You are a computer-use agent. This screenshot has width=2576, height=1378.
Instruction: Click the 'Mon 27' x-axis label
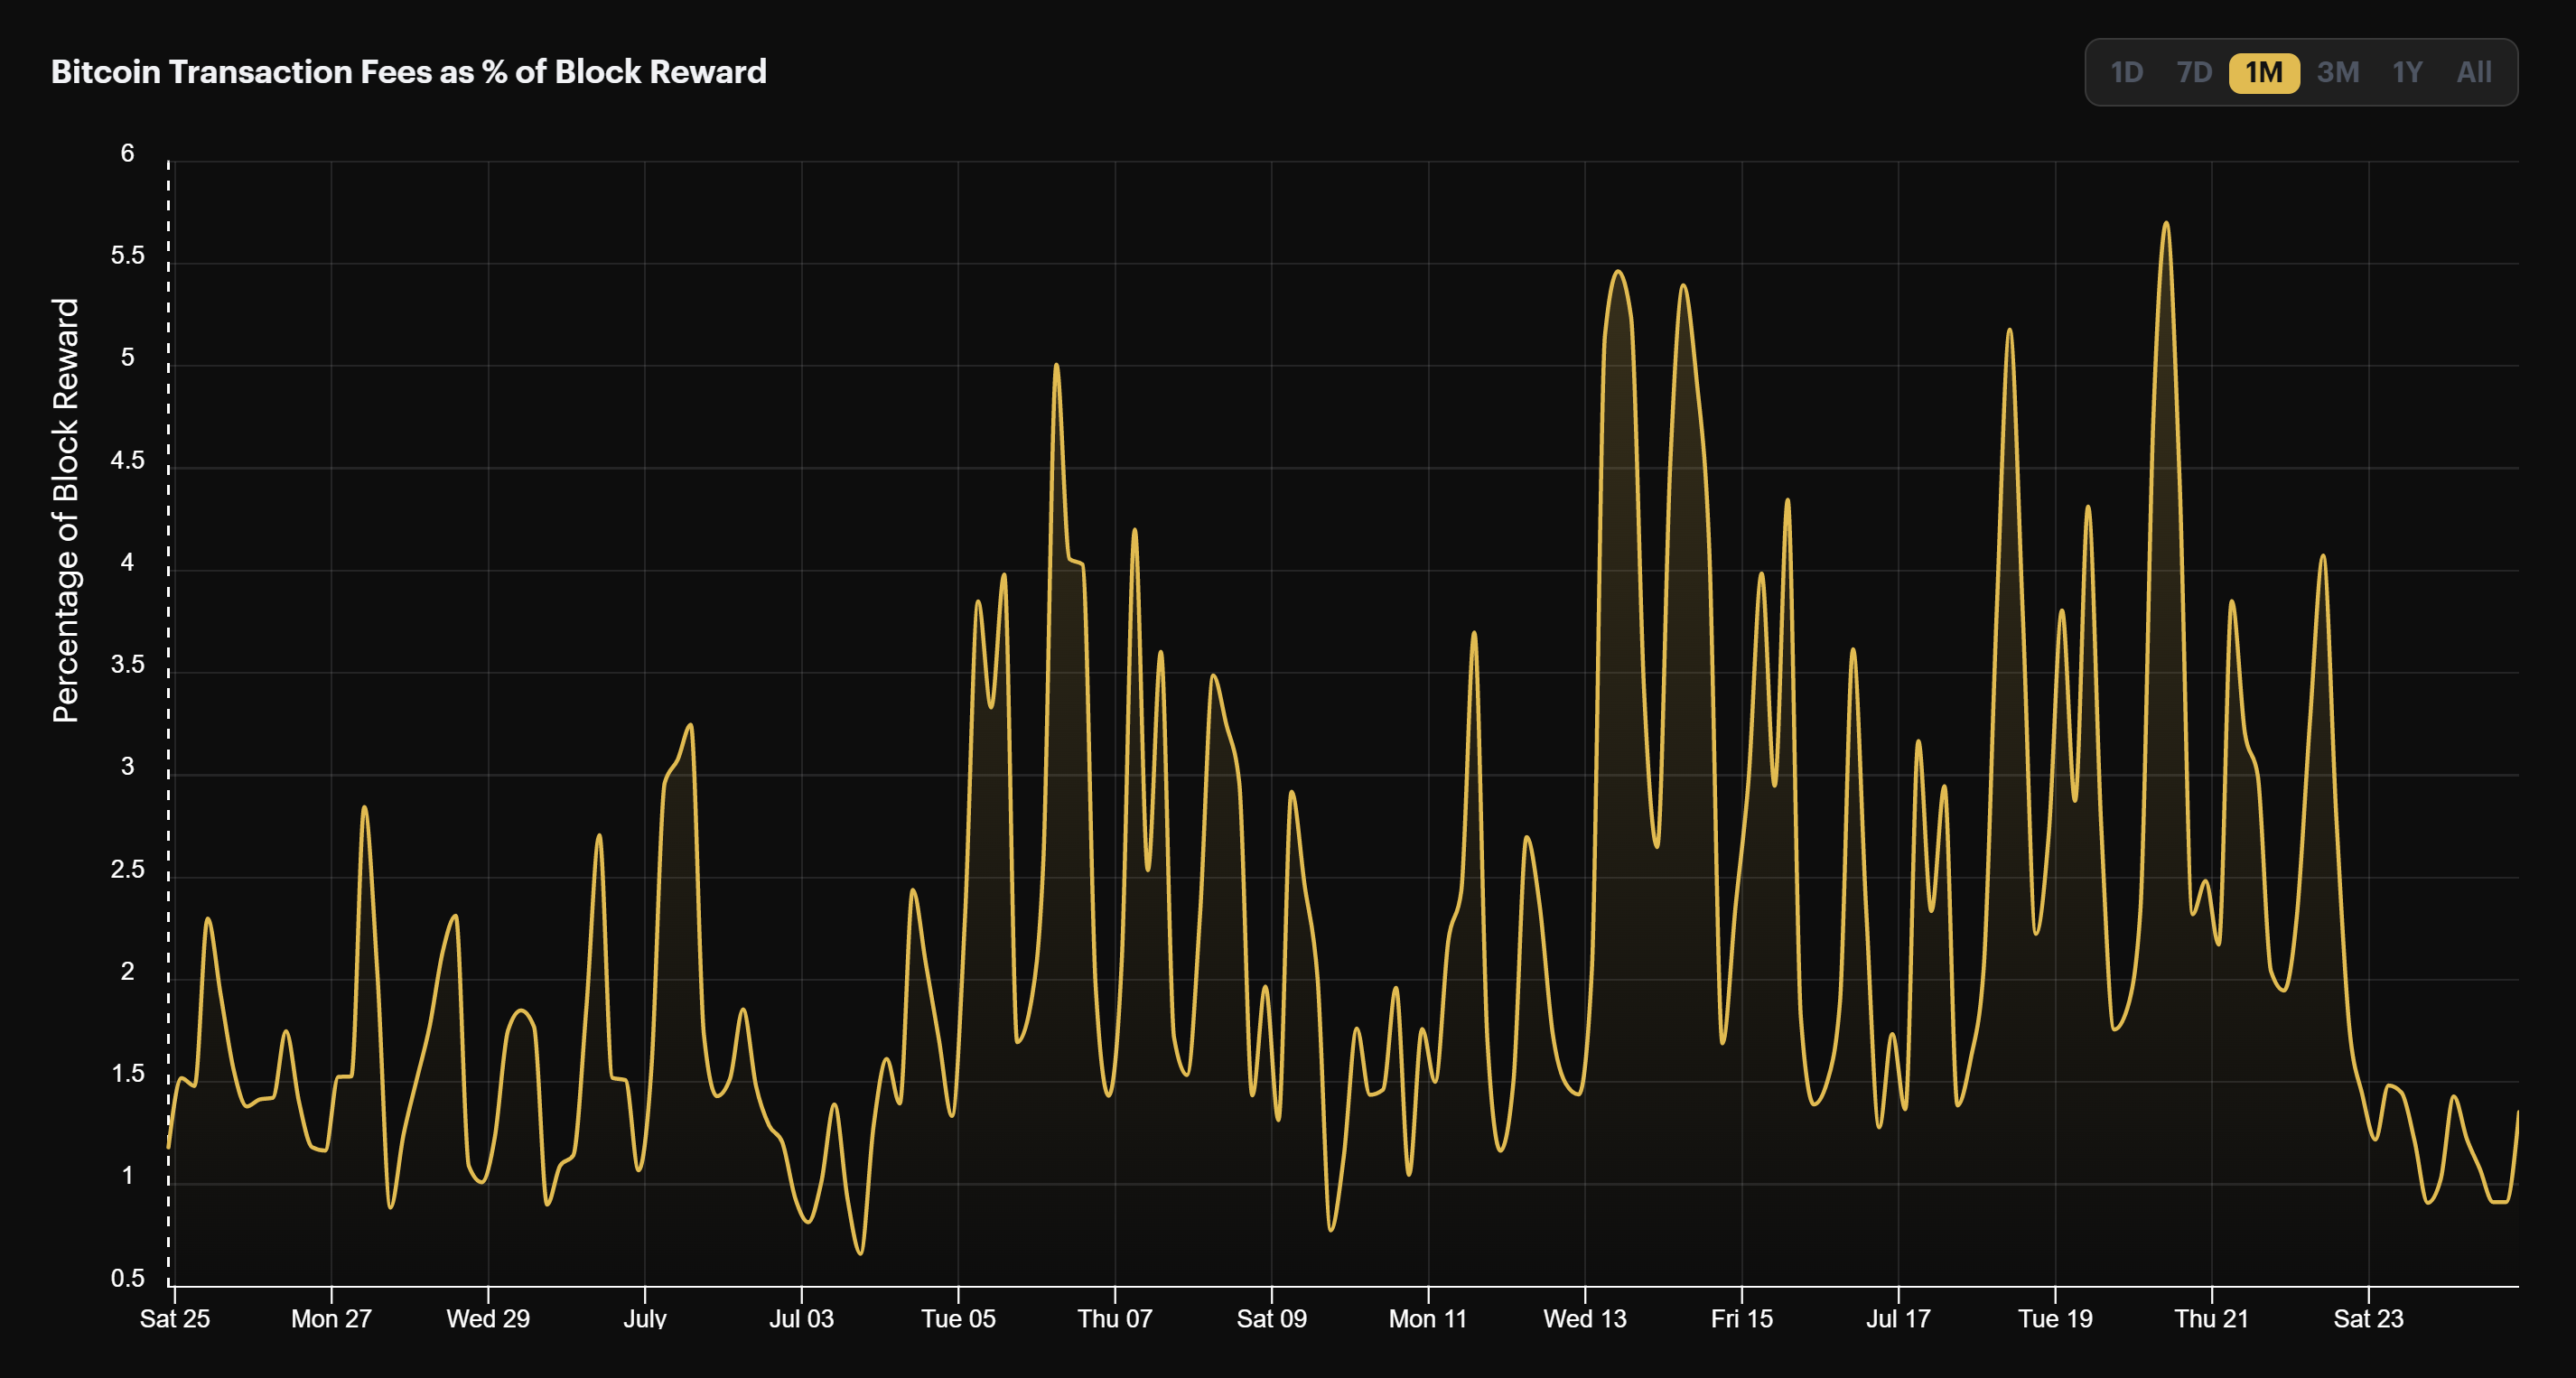coord(331,1318)
